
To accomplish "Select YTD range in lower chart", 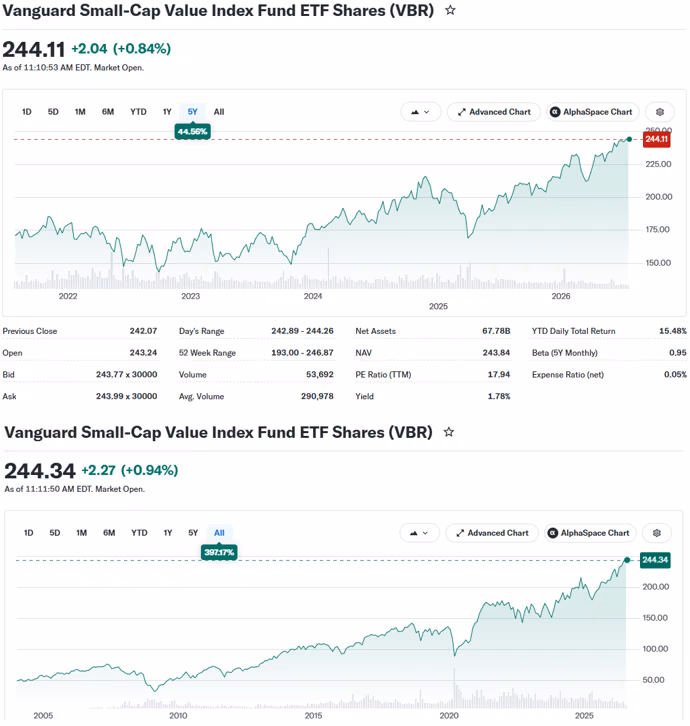I will [139, 532].
